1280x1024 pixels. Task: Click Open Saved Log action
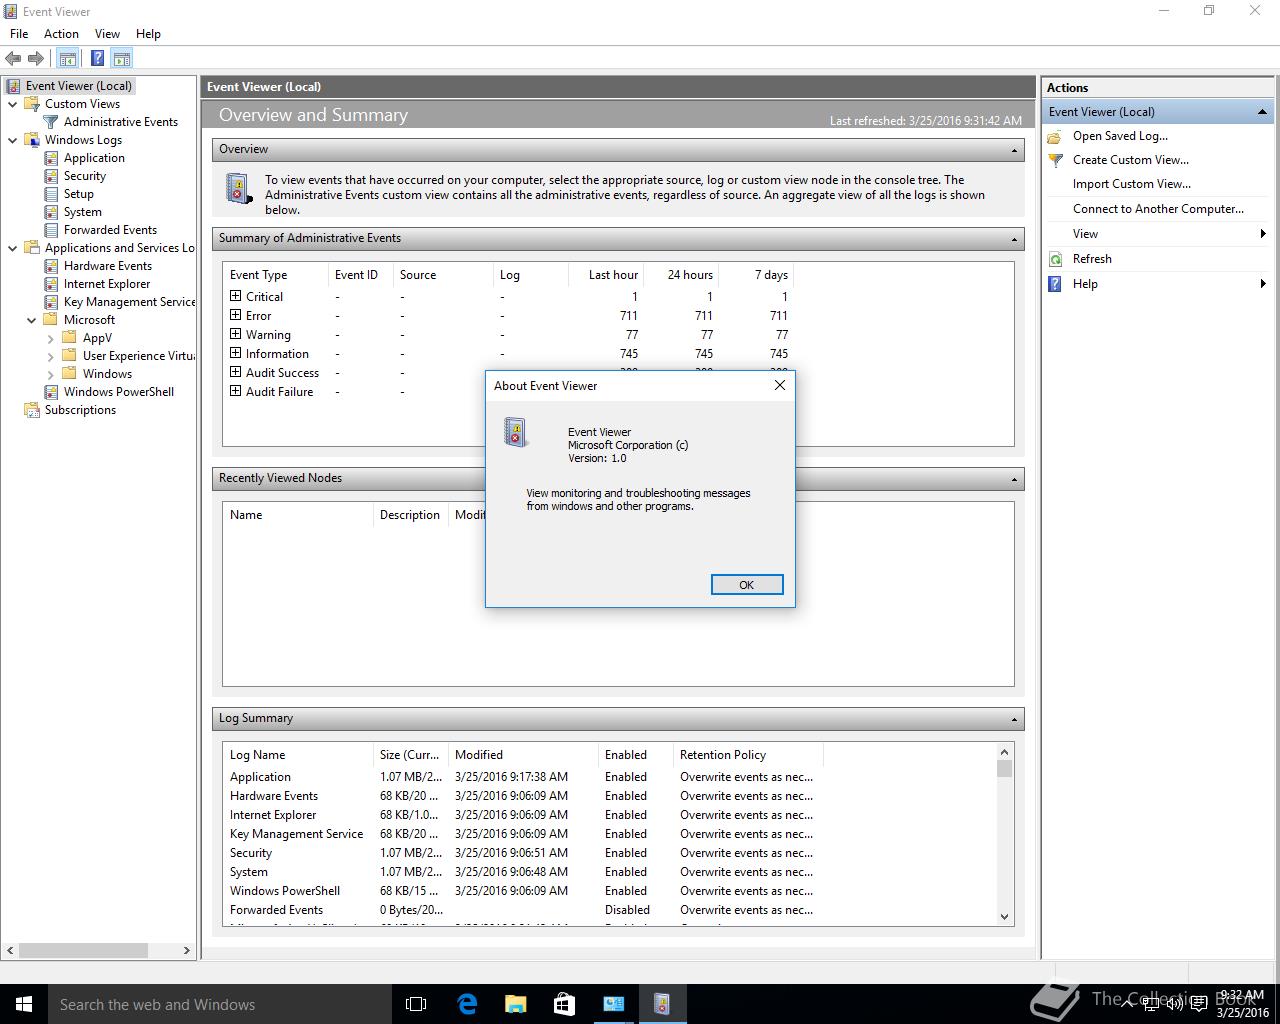click(x=1120, y=136)
